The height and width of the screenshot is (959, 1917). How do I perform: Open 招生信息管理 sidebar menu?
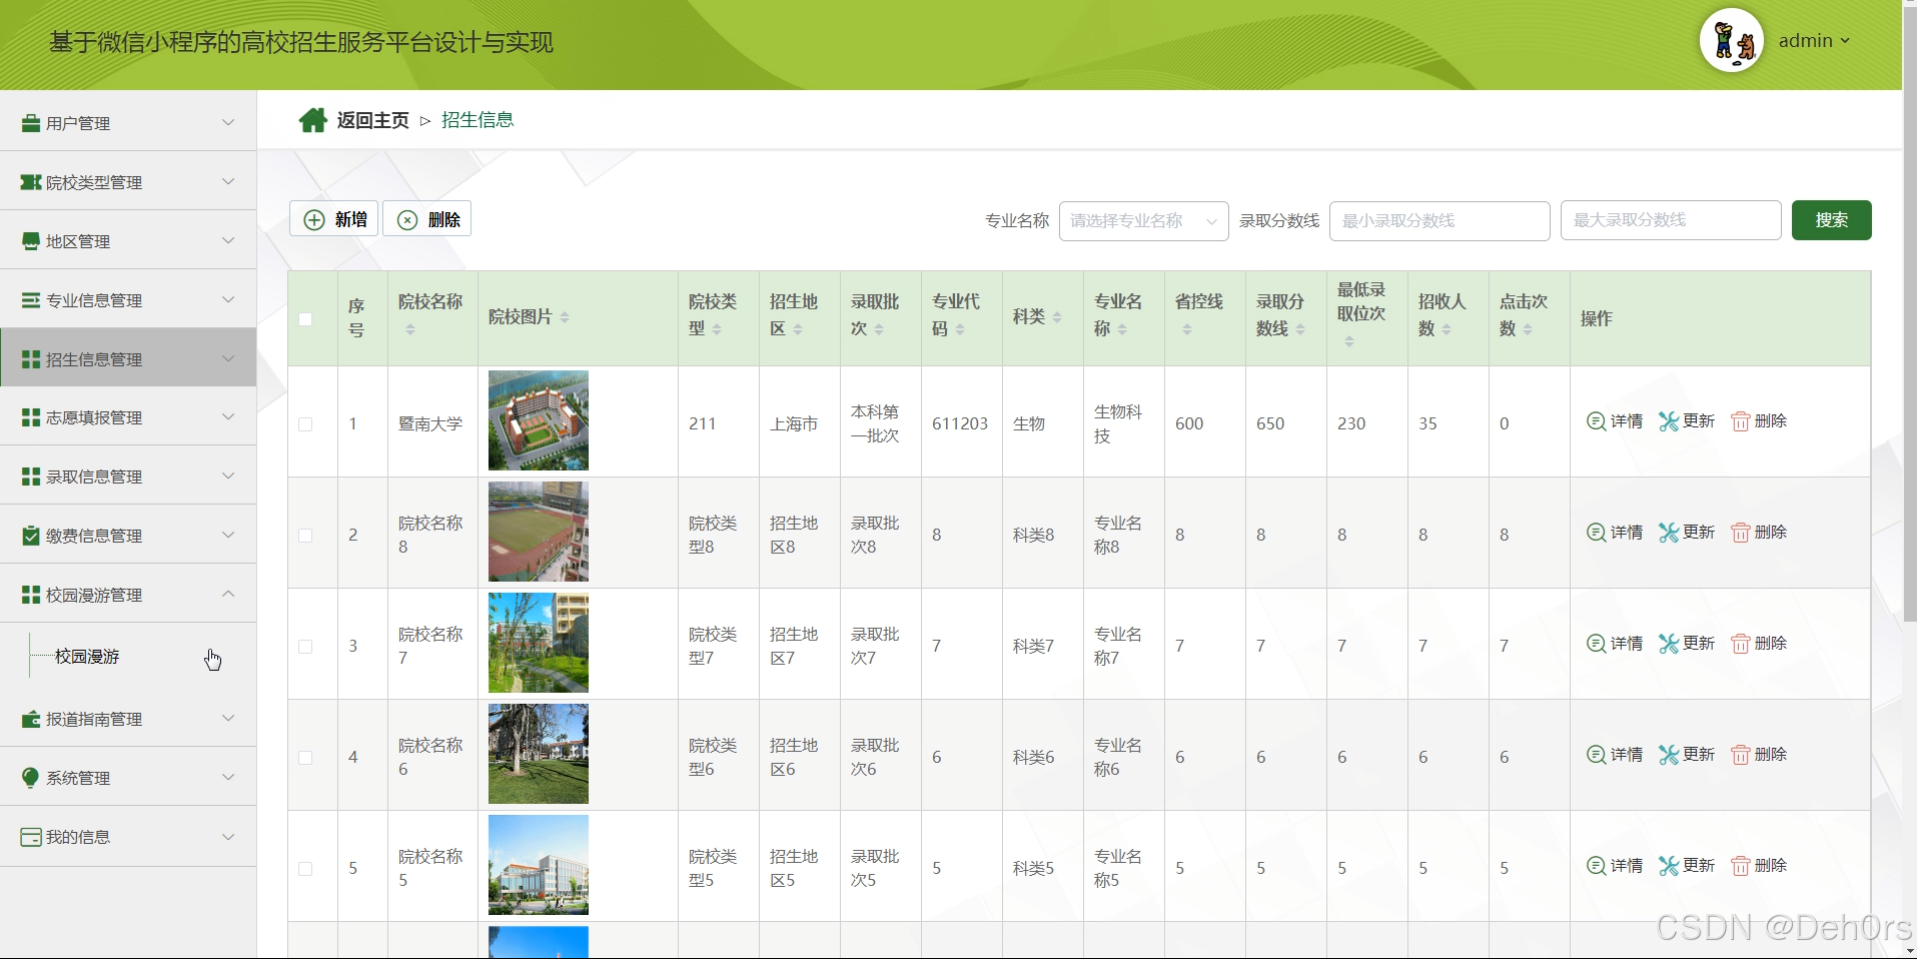[x=128, y=358]
